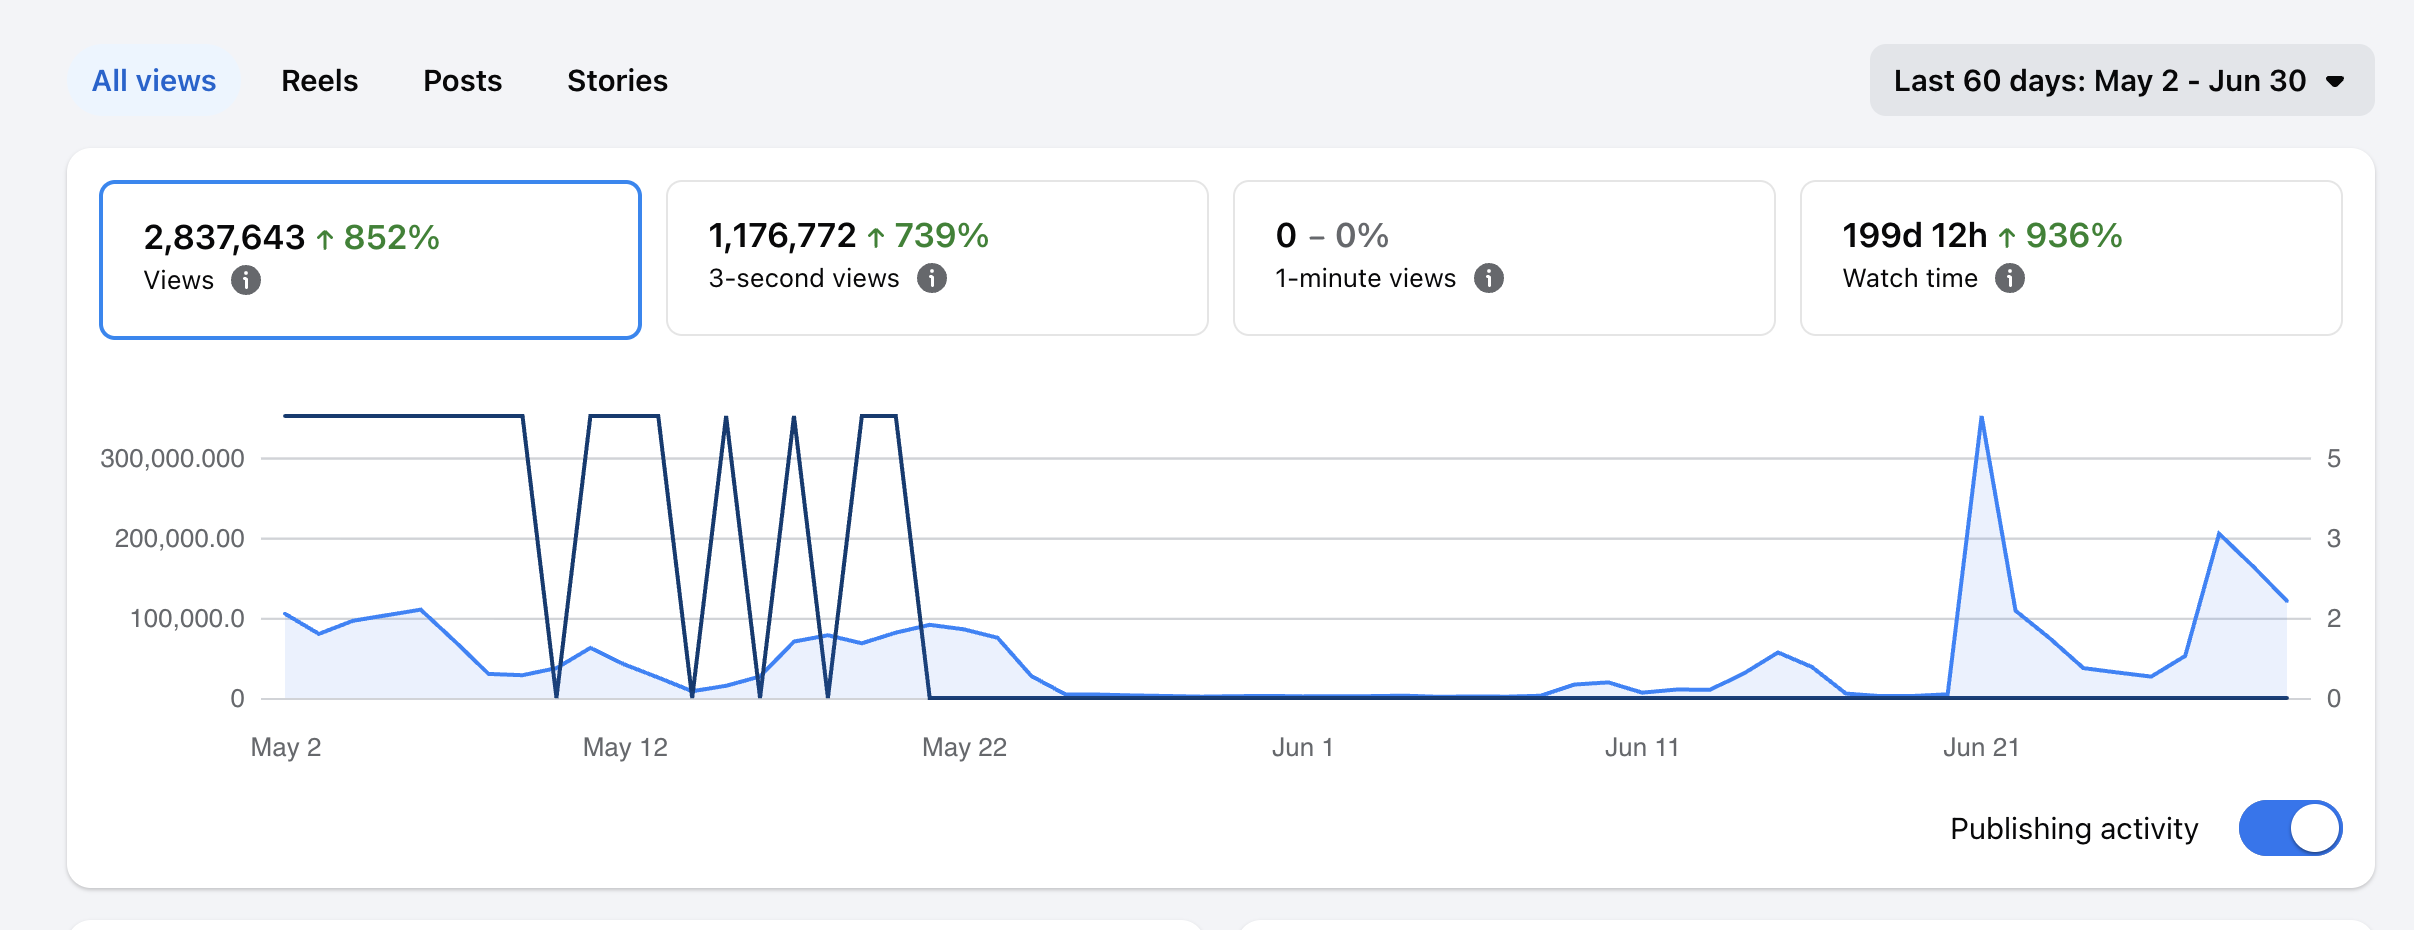
Task: Click the 852% increase indicator
Action: (x=378, y=238)
